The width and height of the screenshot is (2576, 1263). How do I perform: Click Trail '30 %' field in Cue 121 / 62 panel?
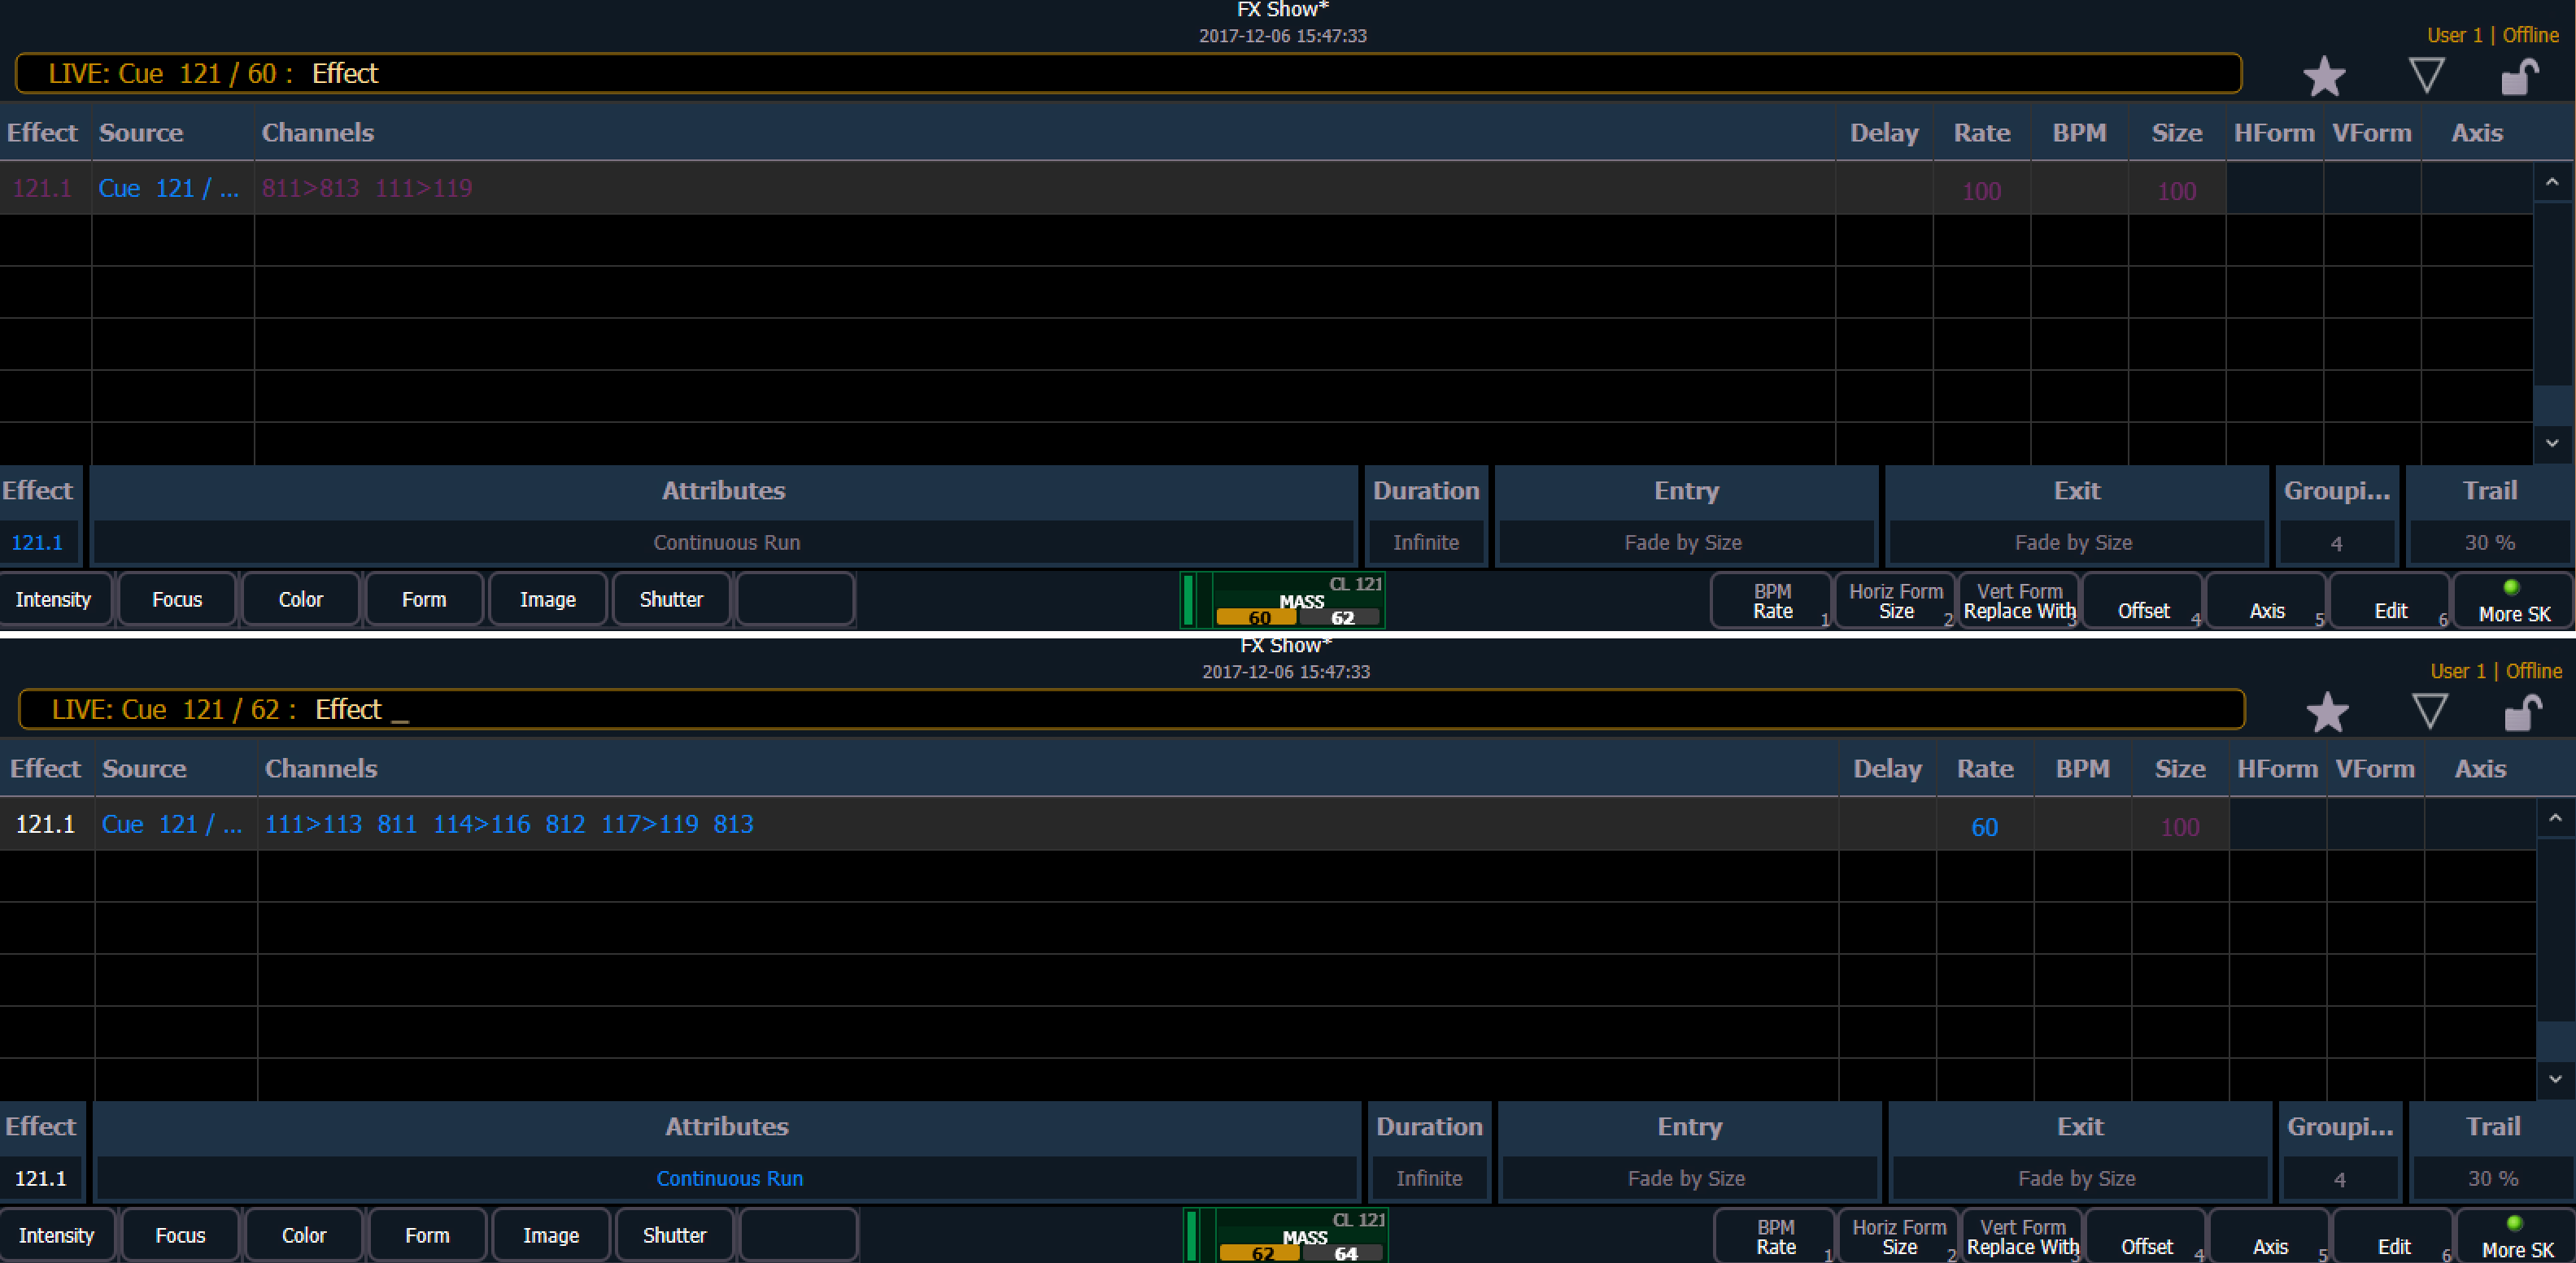2492,1178
